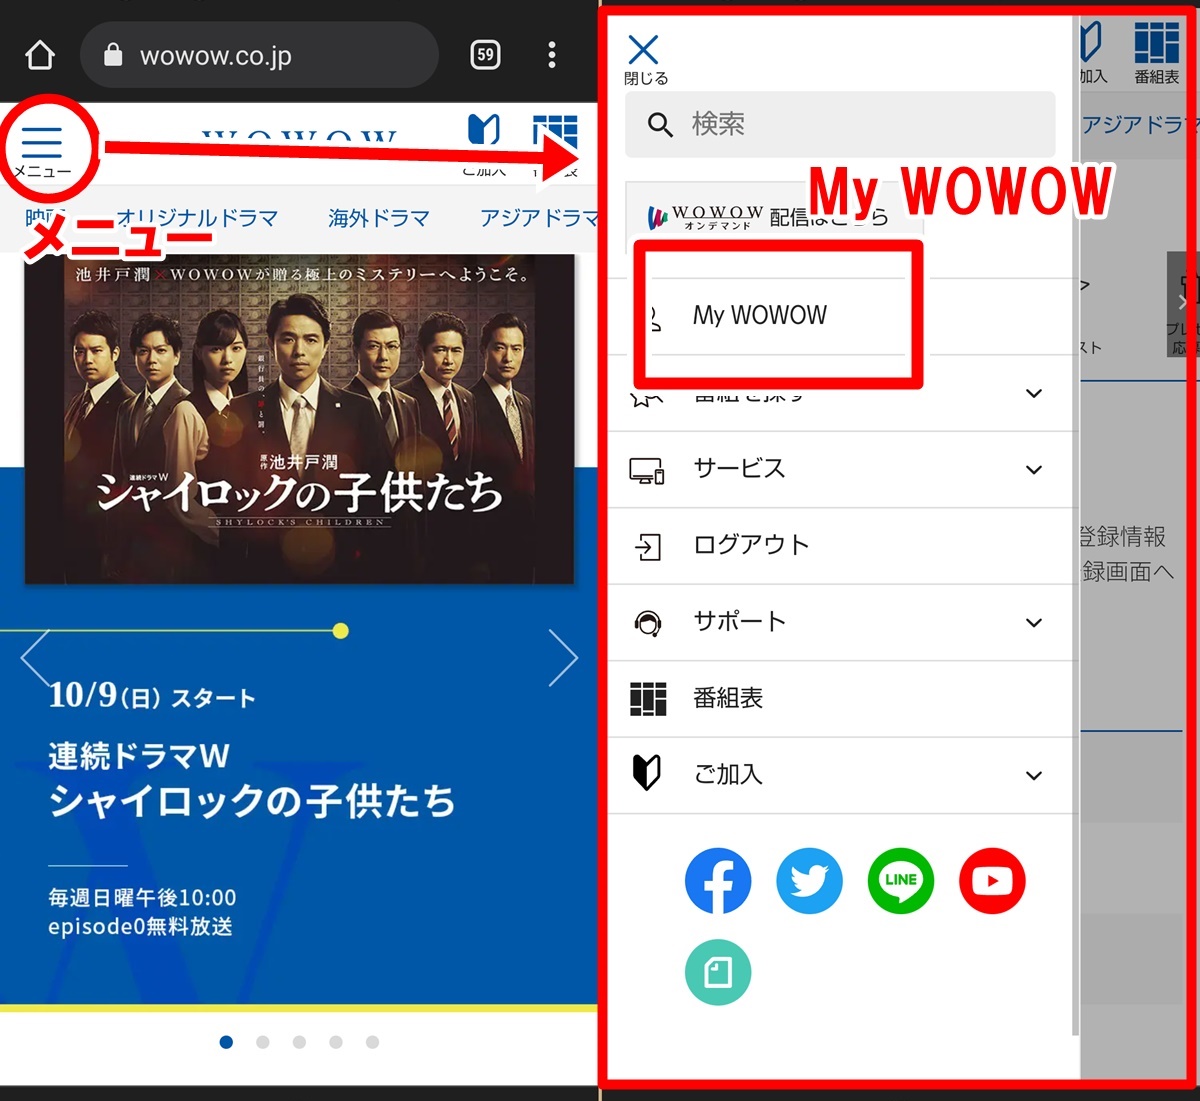Open the hamburger メニュー button
The width and height of the screenshot is (1200, 1101).
tap(42, 150)
